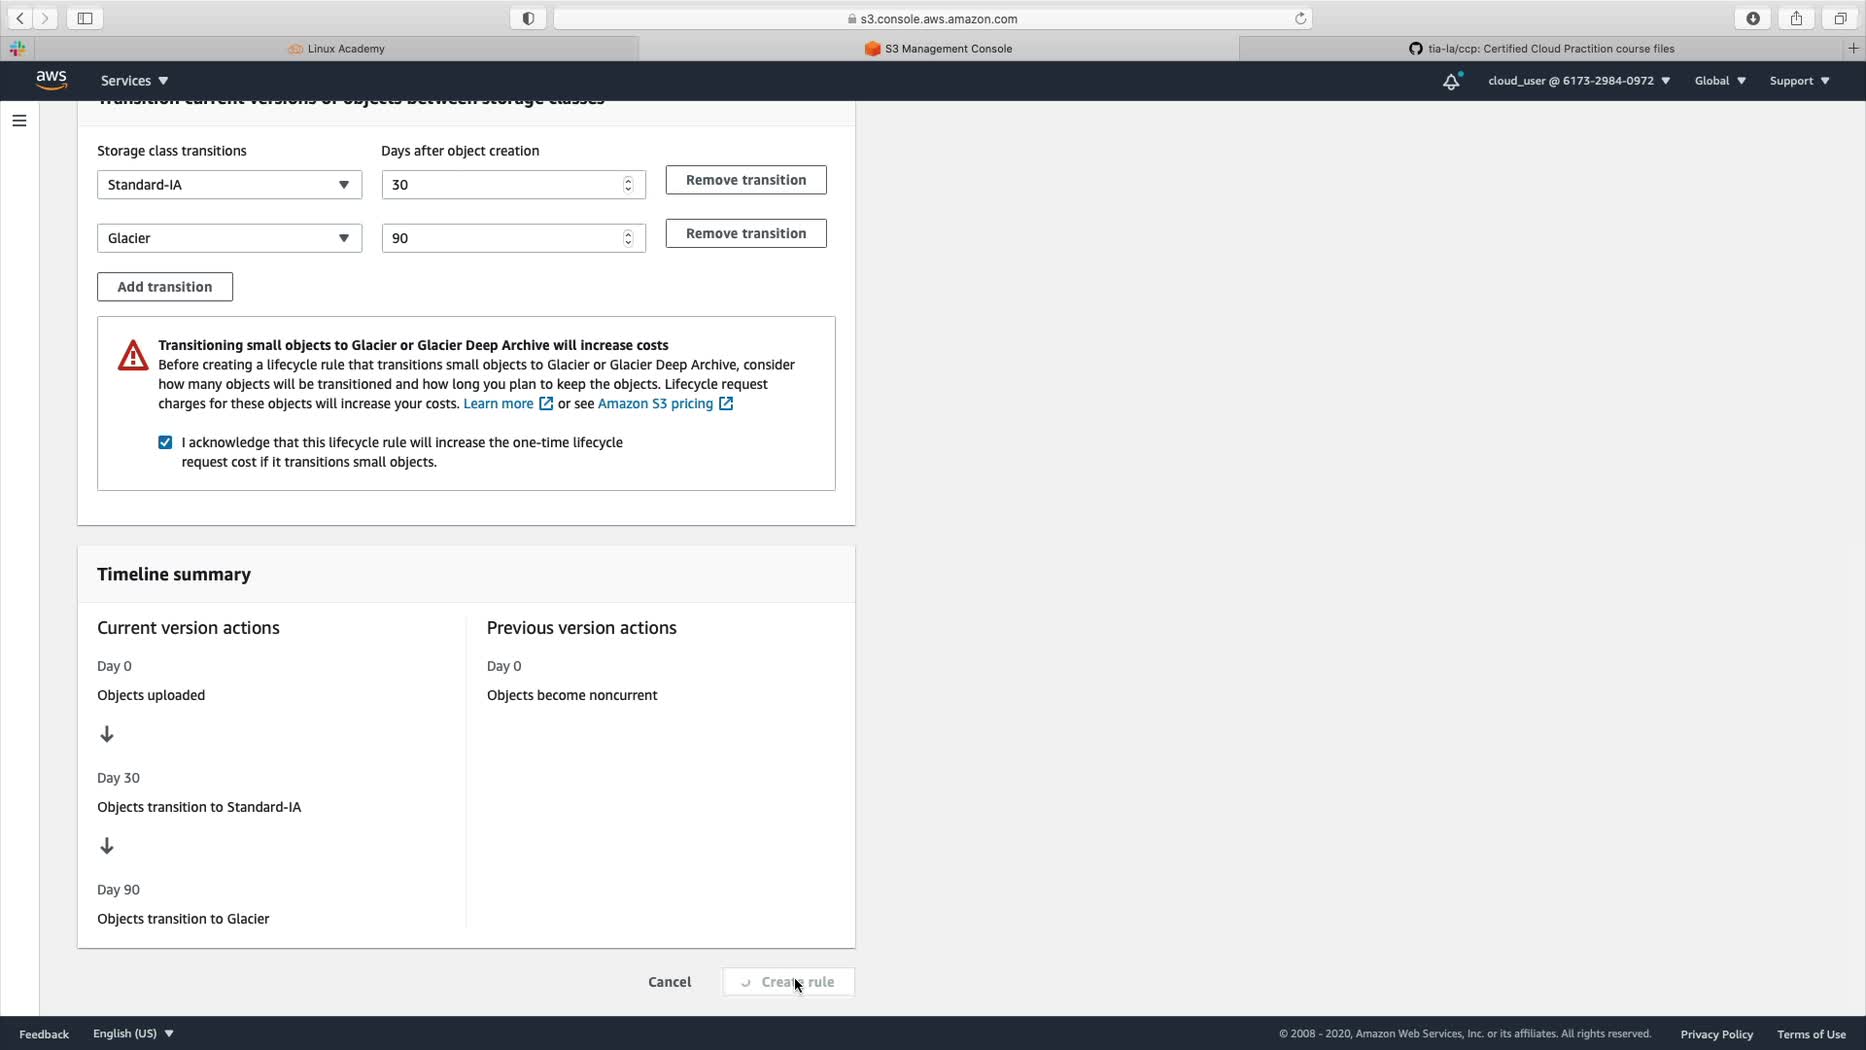Switch to the tia-la/ccp GitHub tab
The height and width of the screenshot is (1050, 1866).
pos(1541,48)
